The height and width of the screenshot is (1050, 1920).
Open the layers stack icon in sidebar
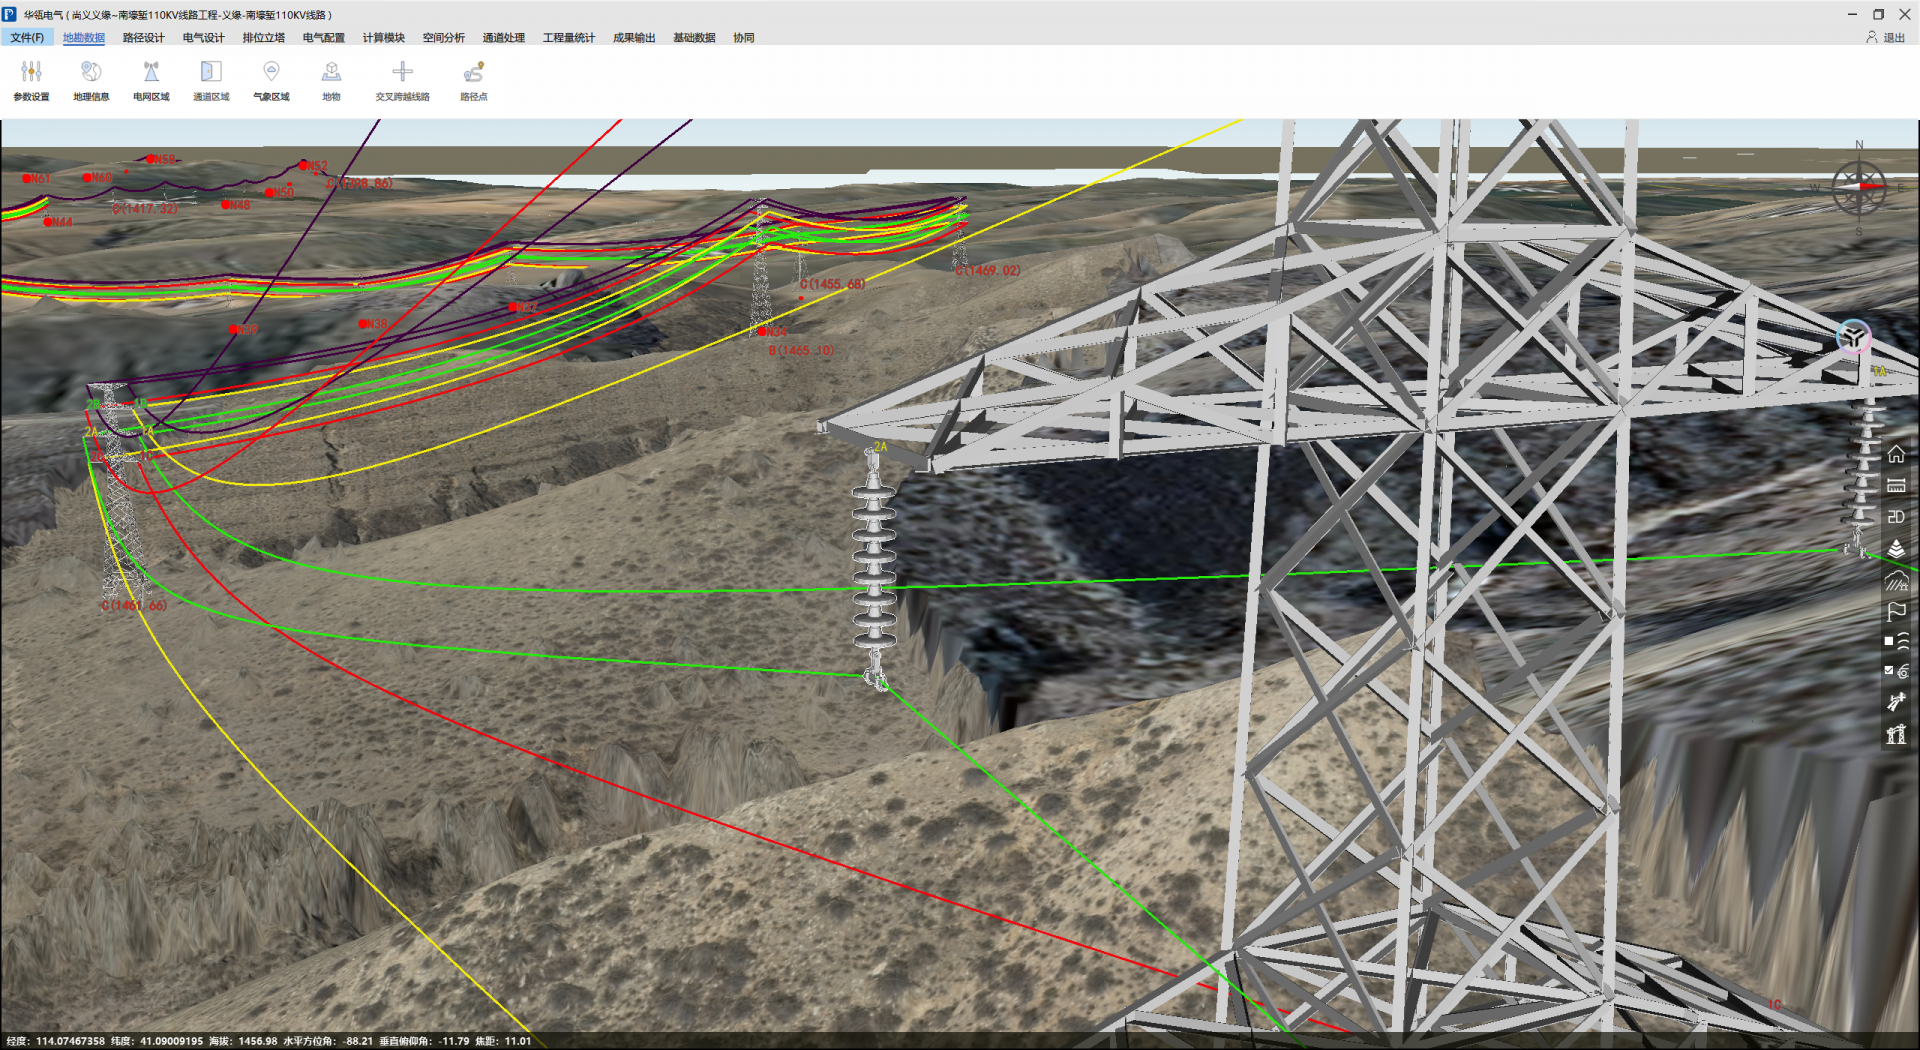pos(1895,549)
